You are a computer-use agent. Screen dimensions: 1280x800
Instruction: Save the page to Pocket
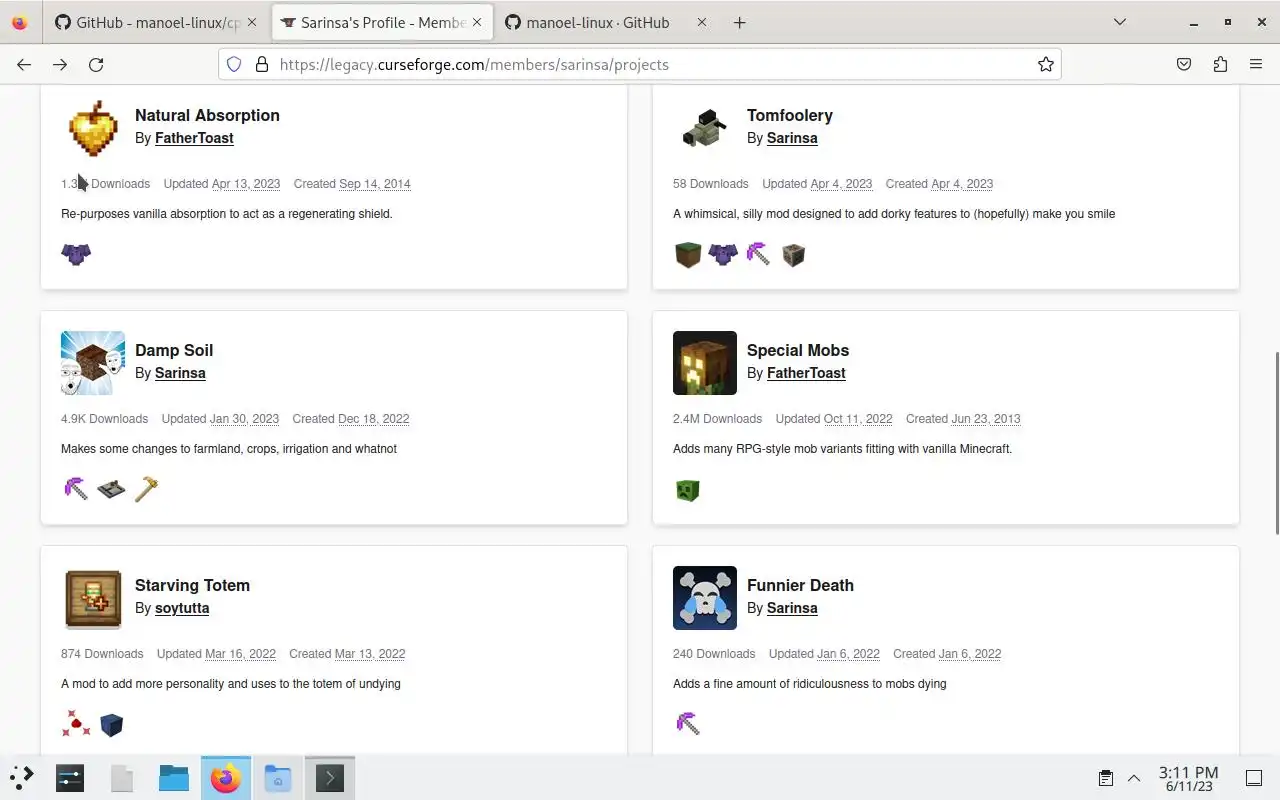point(1184,64)
